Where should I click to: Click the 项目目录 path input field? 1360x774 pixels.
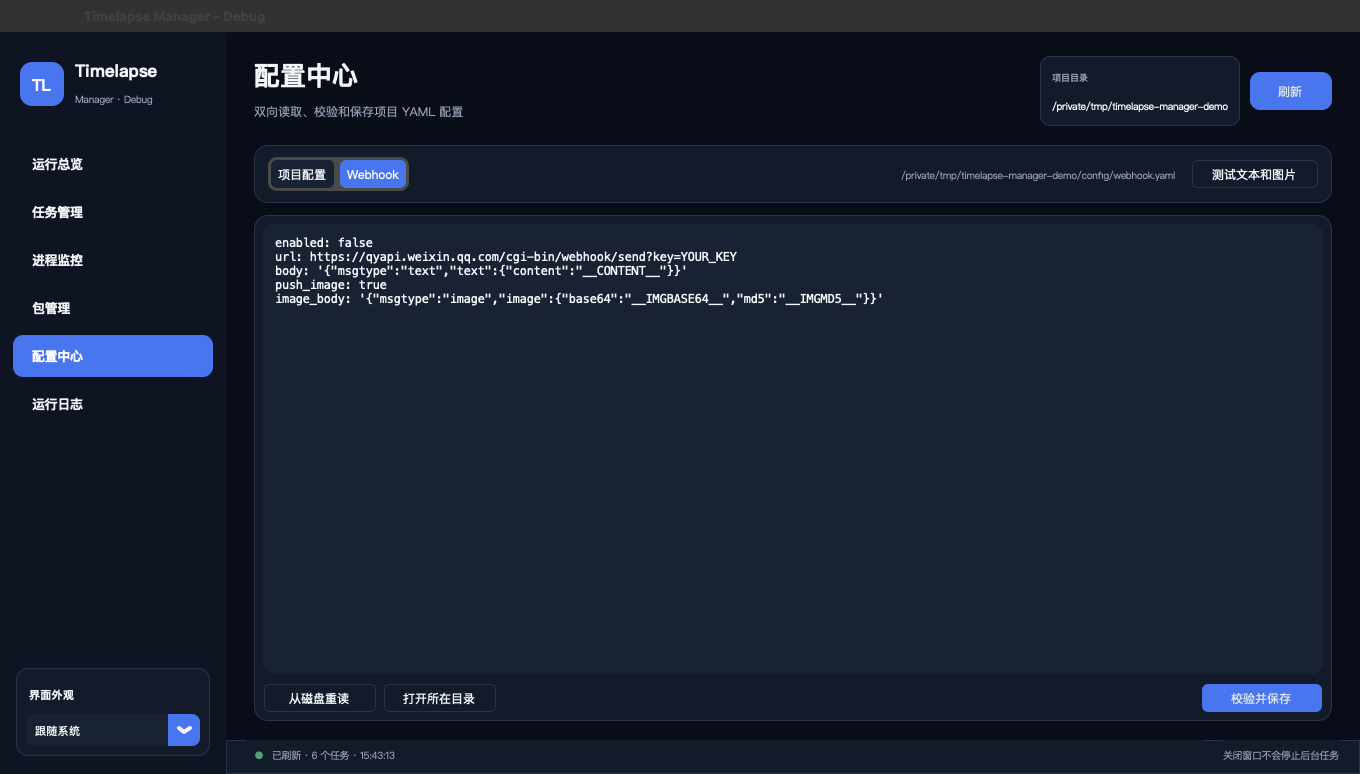click(x=1140, y=106)
